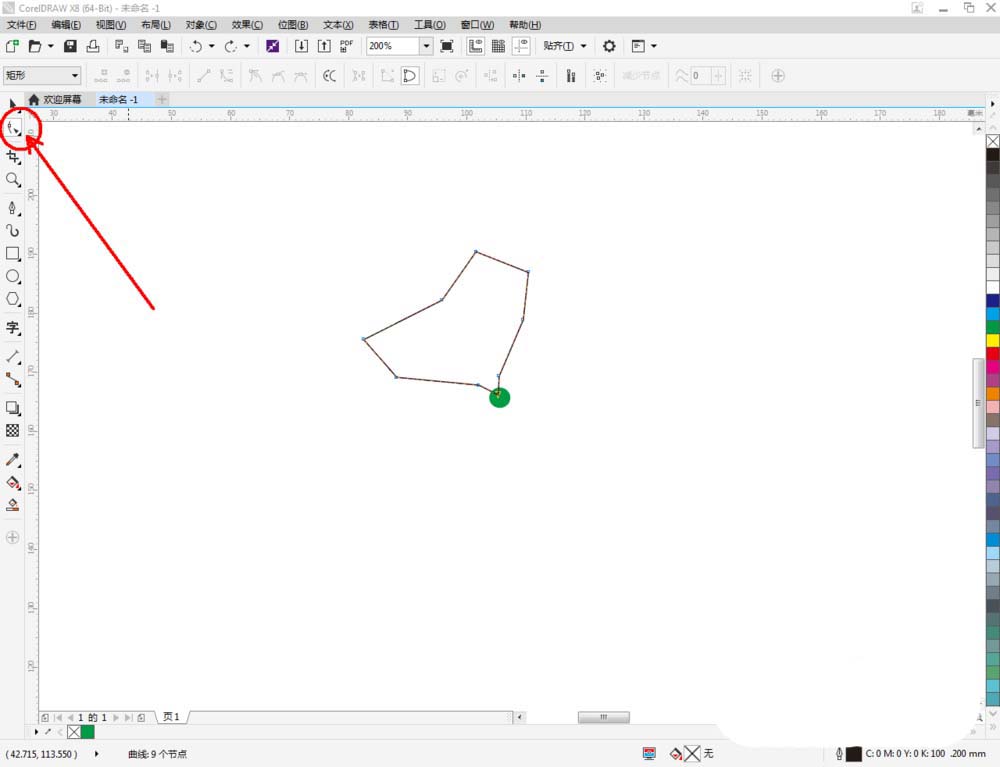This screenshot has width=1000, height=767.
Task: Open the 200% zoom level dropdown
Action: tap(426, 46)
